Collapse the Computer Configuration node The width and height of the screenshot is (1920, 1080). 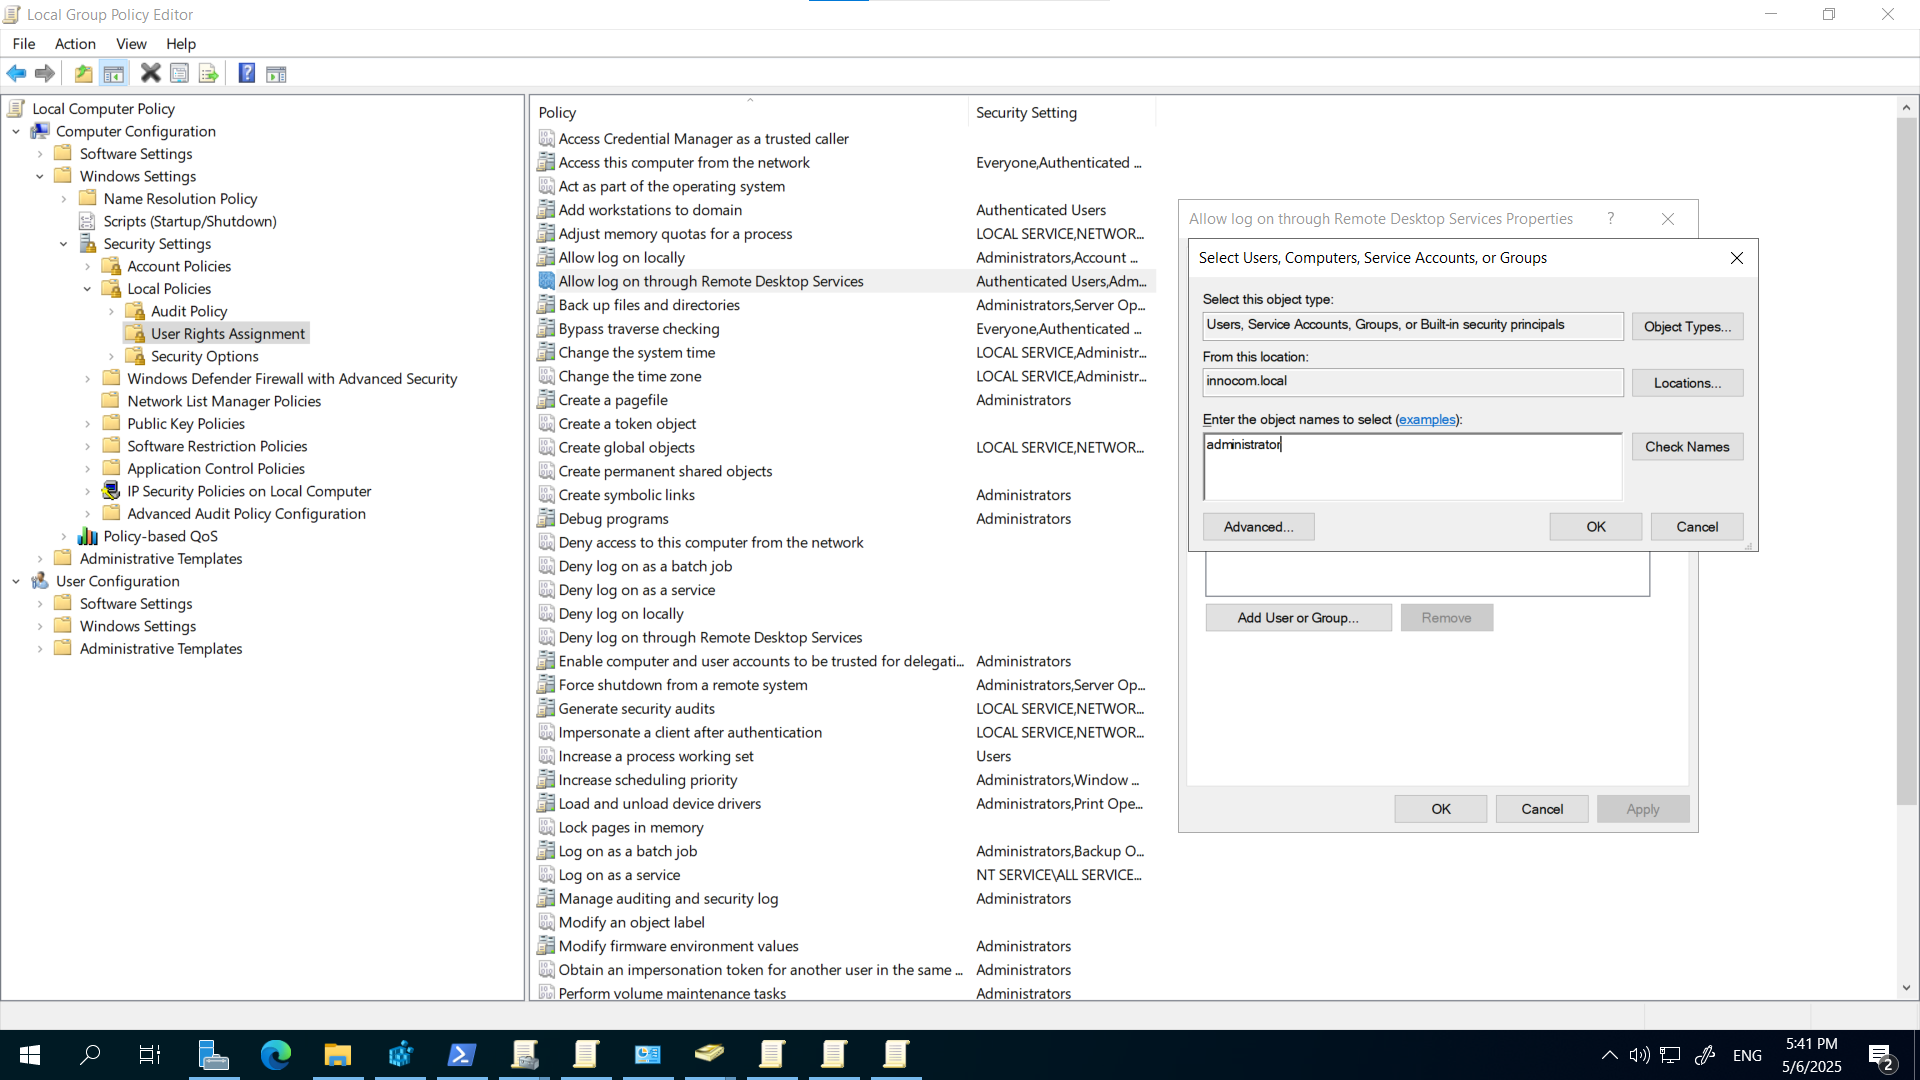click(16, 131)
